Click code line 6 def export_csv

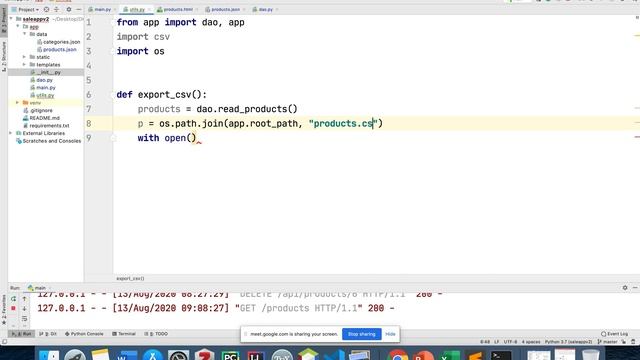pyautogui.click(x=162, y=95)
